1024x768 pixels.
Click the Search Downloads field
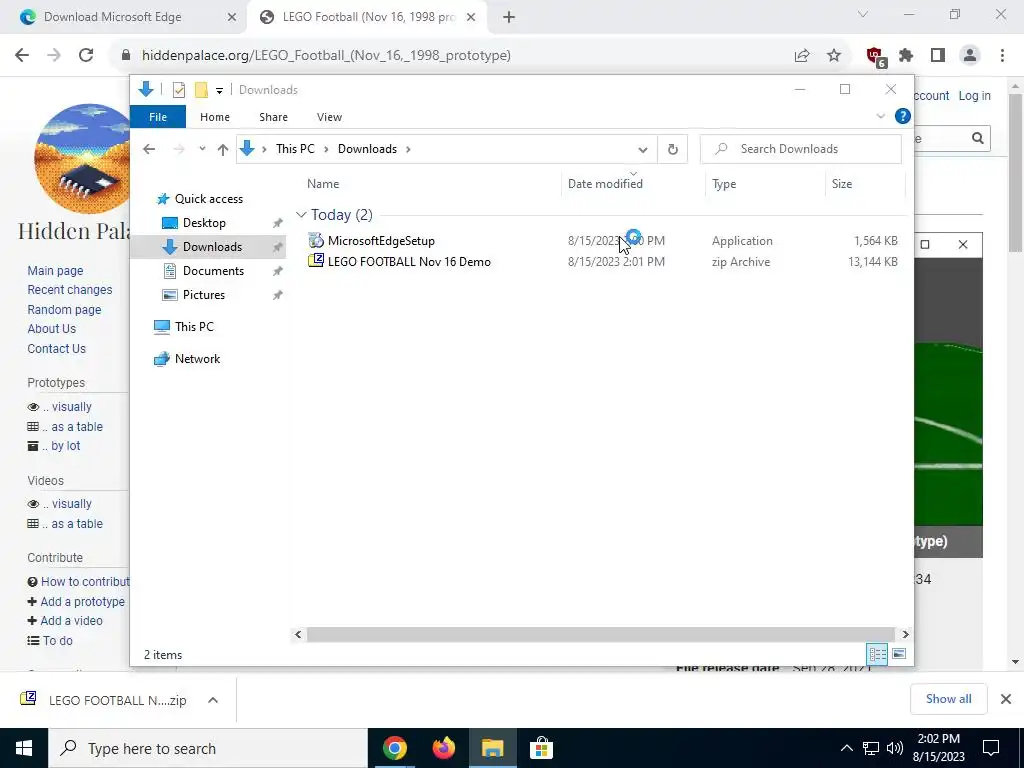(801, 149)
